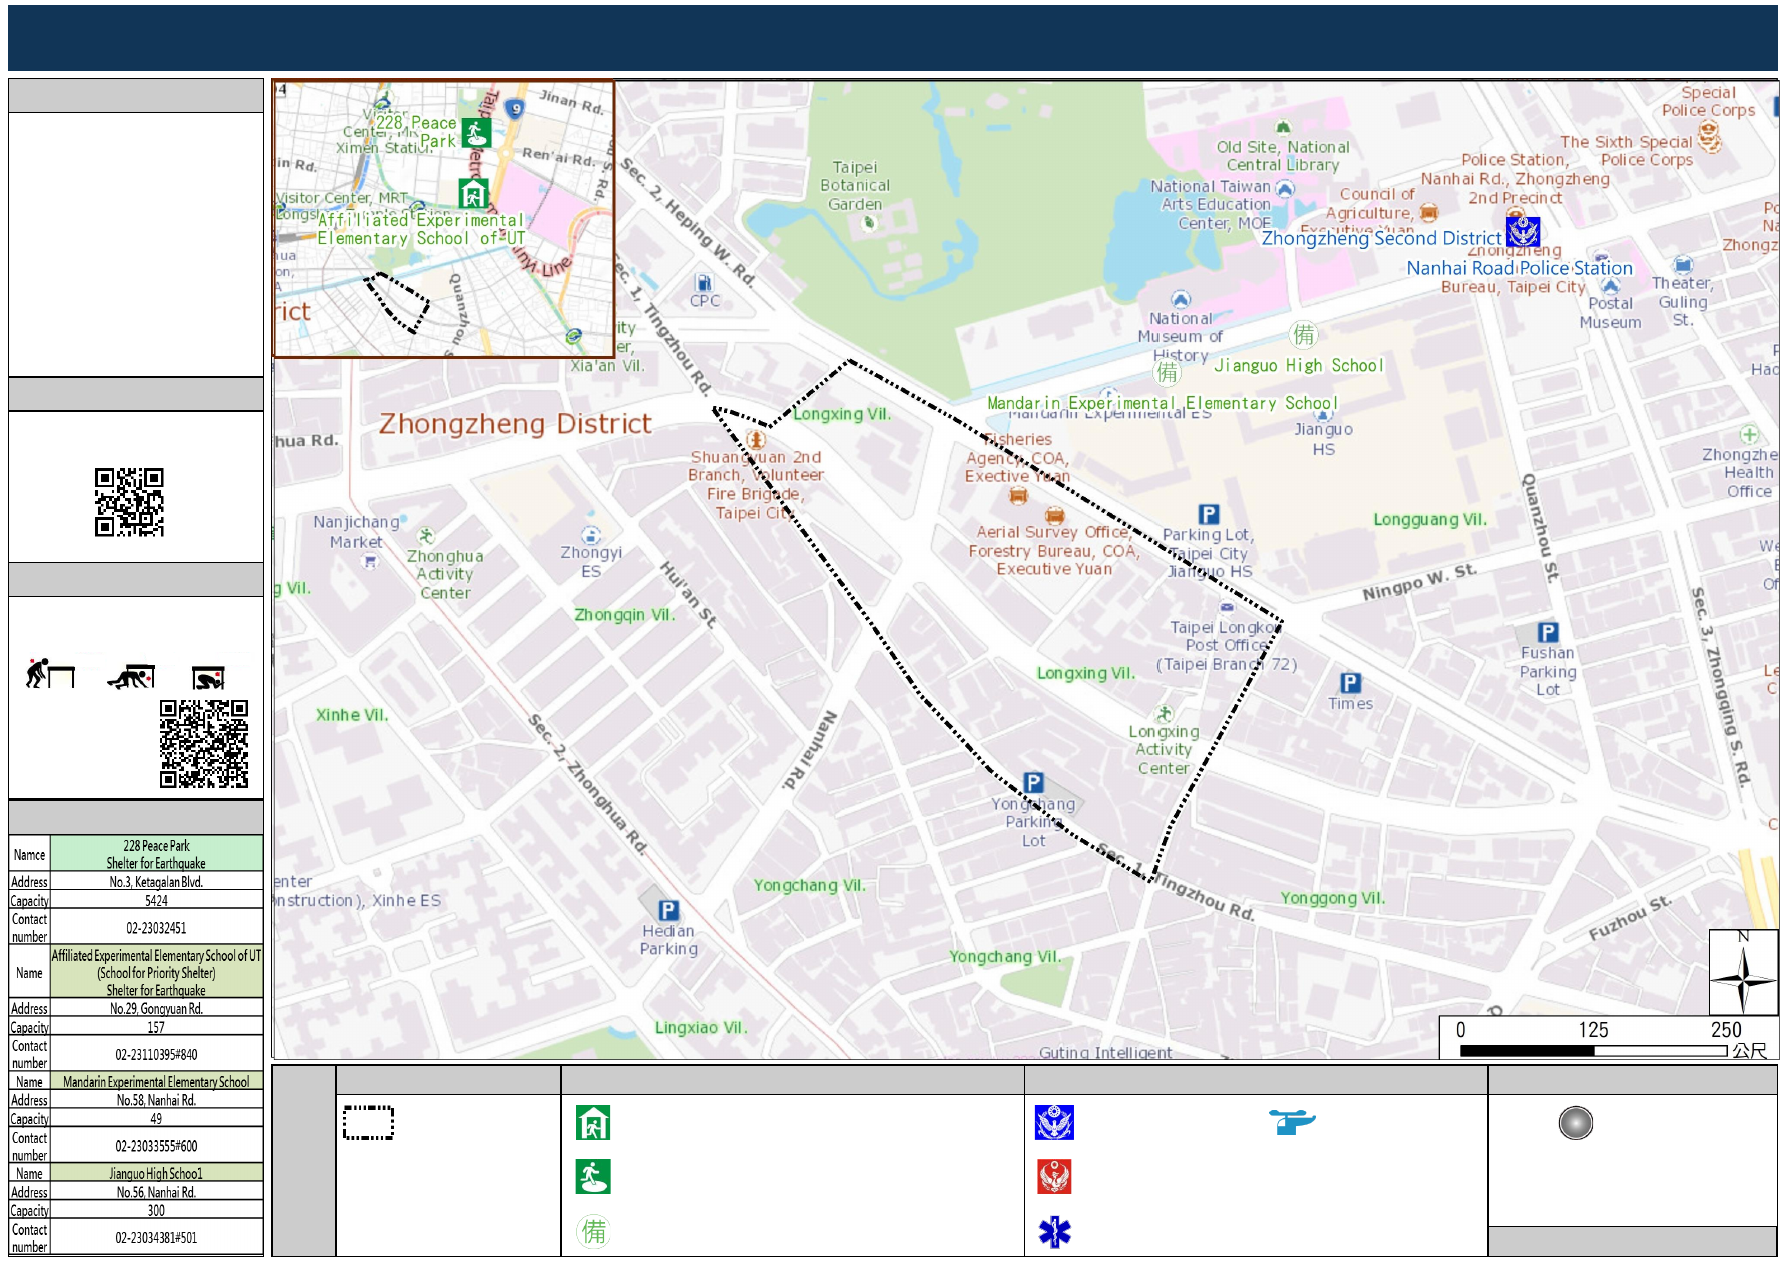Select the green running person legend icon
Screen dimensions: 1786x1263
pos(593,1177)
